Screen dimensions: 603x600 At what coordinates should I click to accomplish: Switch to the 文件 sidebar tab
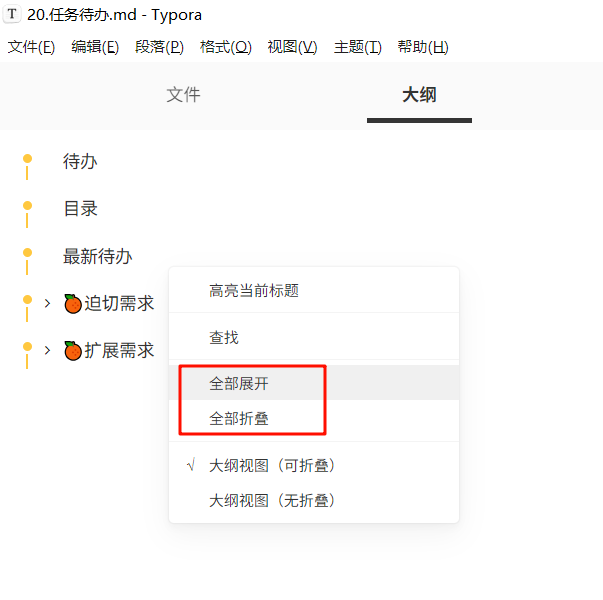[183, 95]
